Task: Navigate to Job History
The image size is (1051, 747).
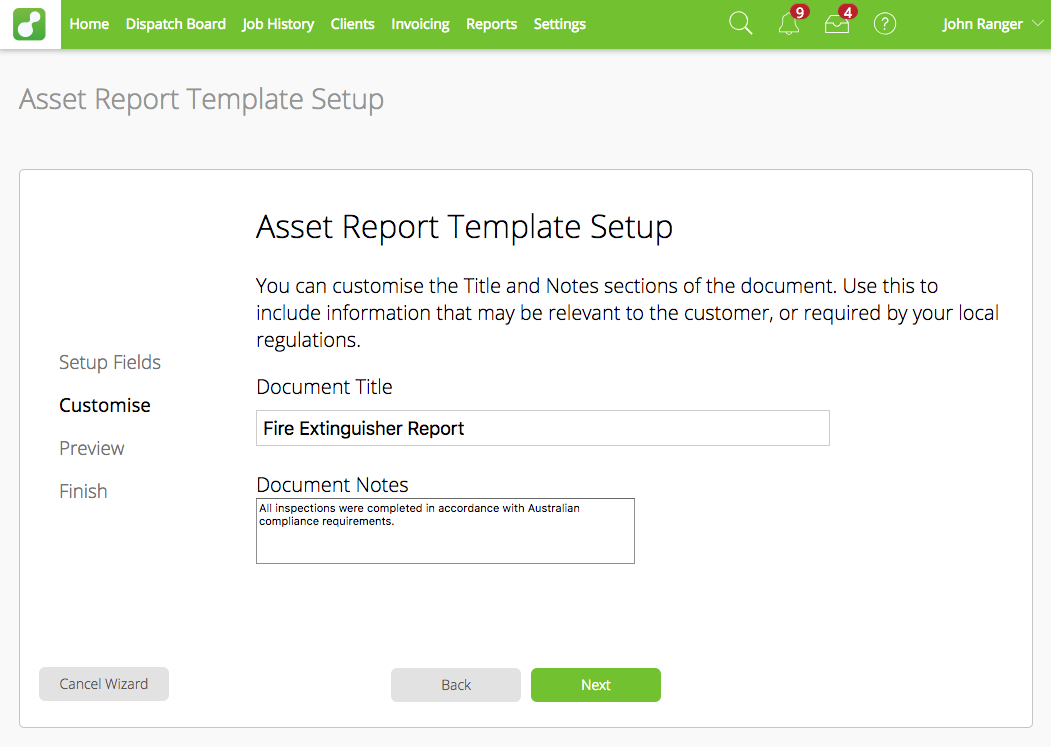Action: (x=277, y=23)
